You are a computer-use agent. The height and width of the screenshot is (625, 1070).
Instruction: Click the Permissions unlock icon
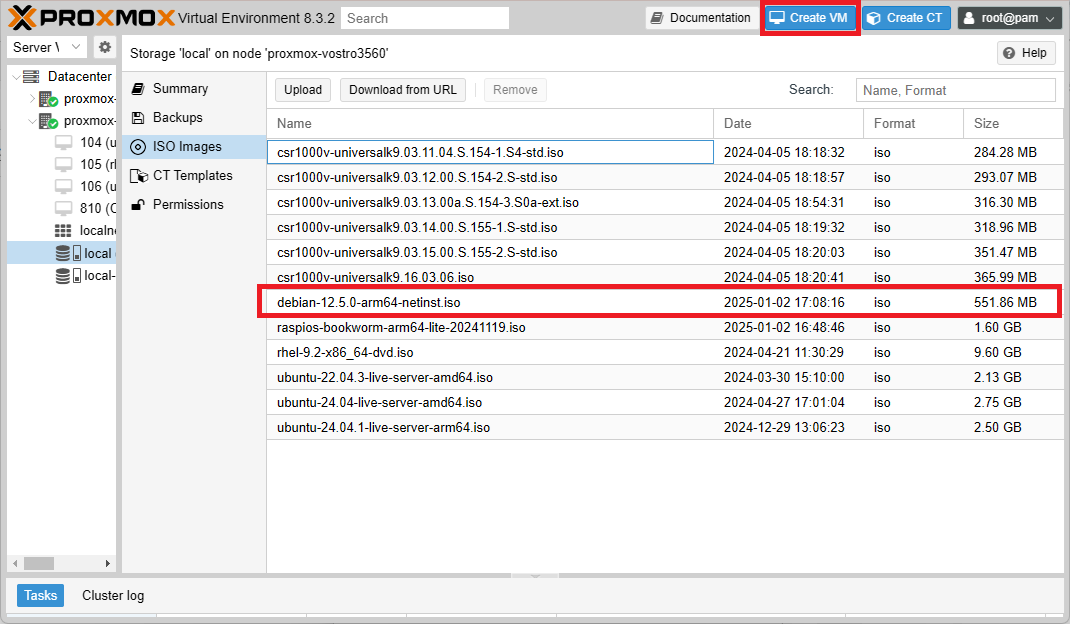click(138, 205)
